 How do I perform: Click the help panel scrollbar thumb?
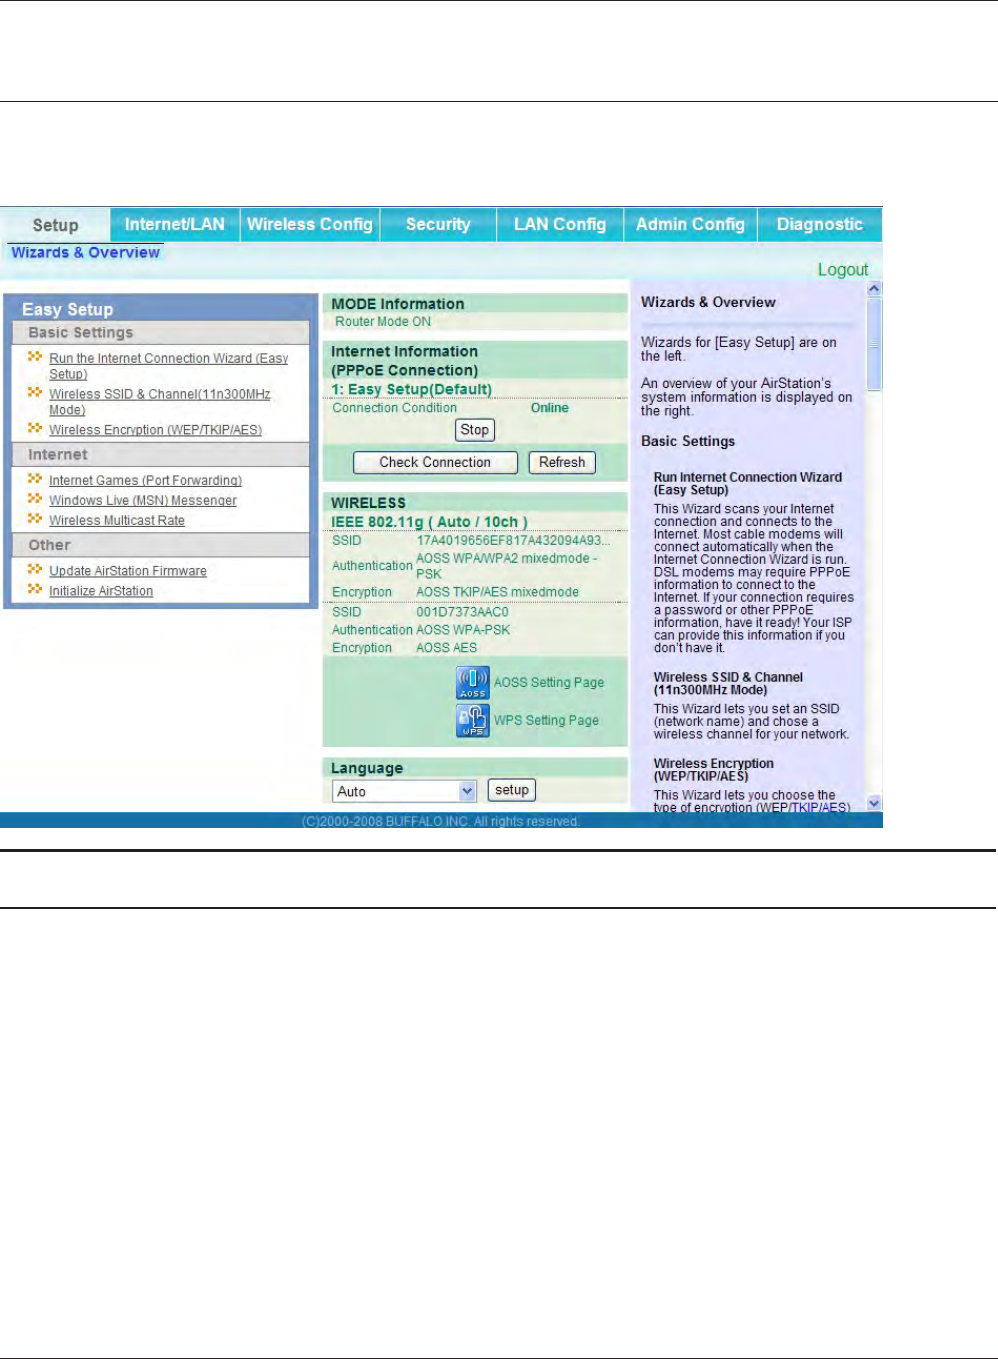(x=874, y=344)
